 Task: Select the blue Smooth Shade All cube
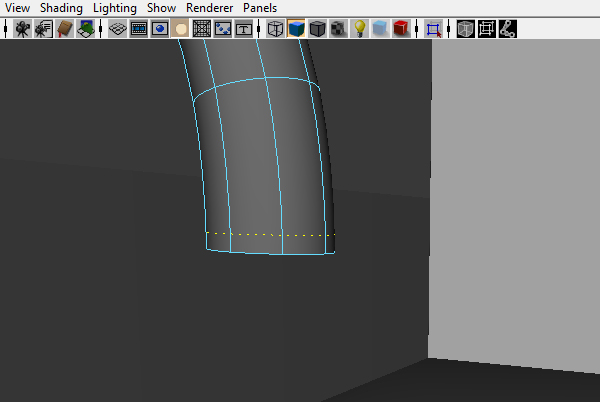(296, 29)
